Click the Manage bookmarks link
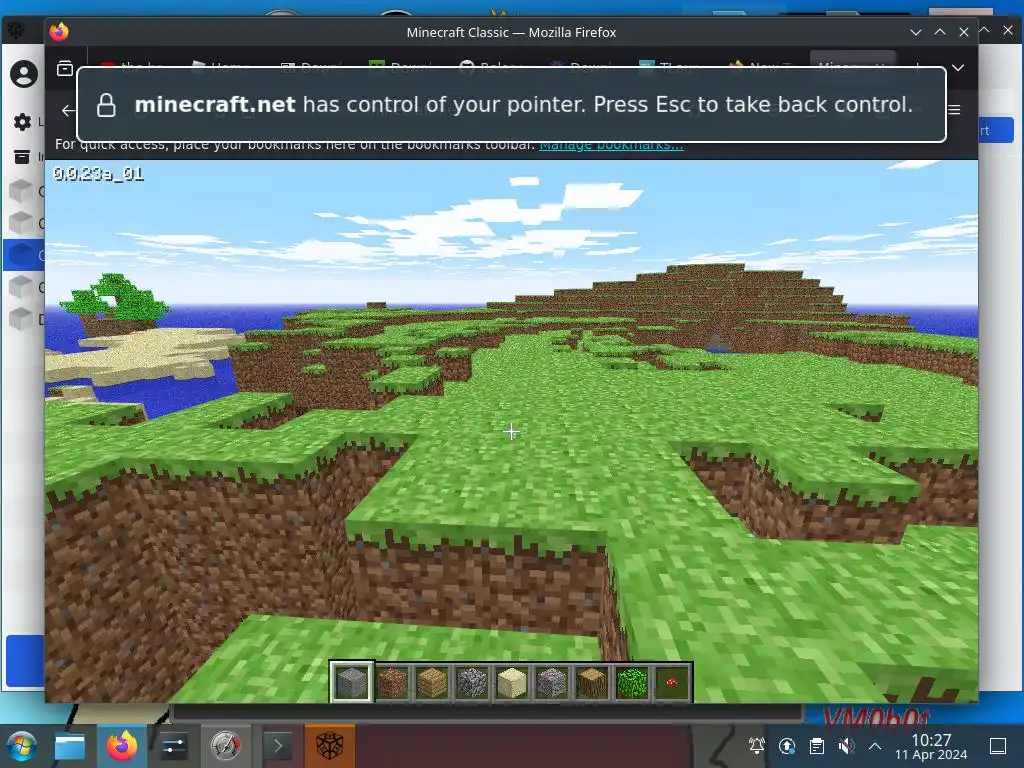 click(611, 145)
